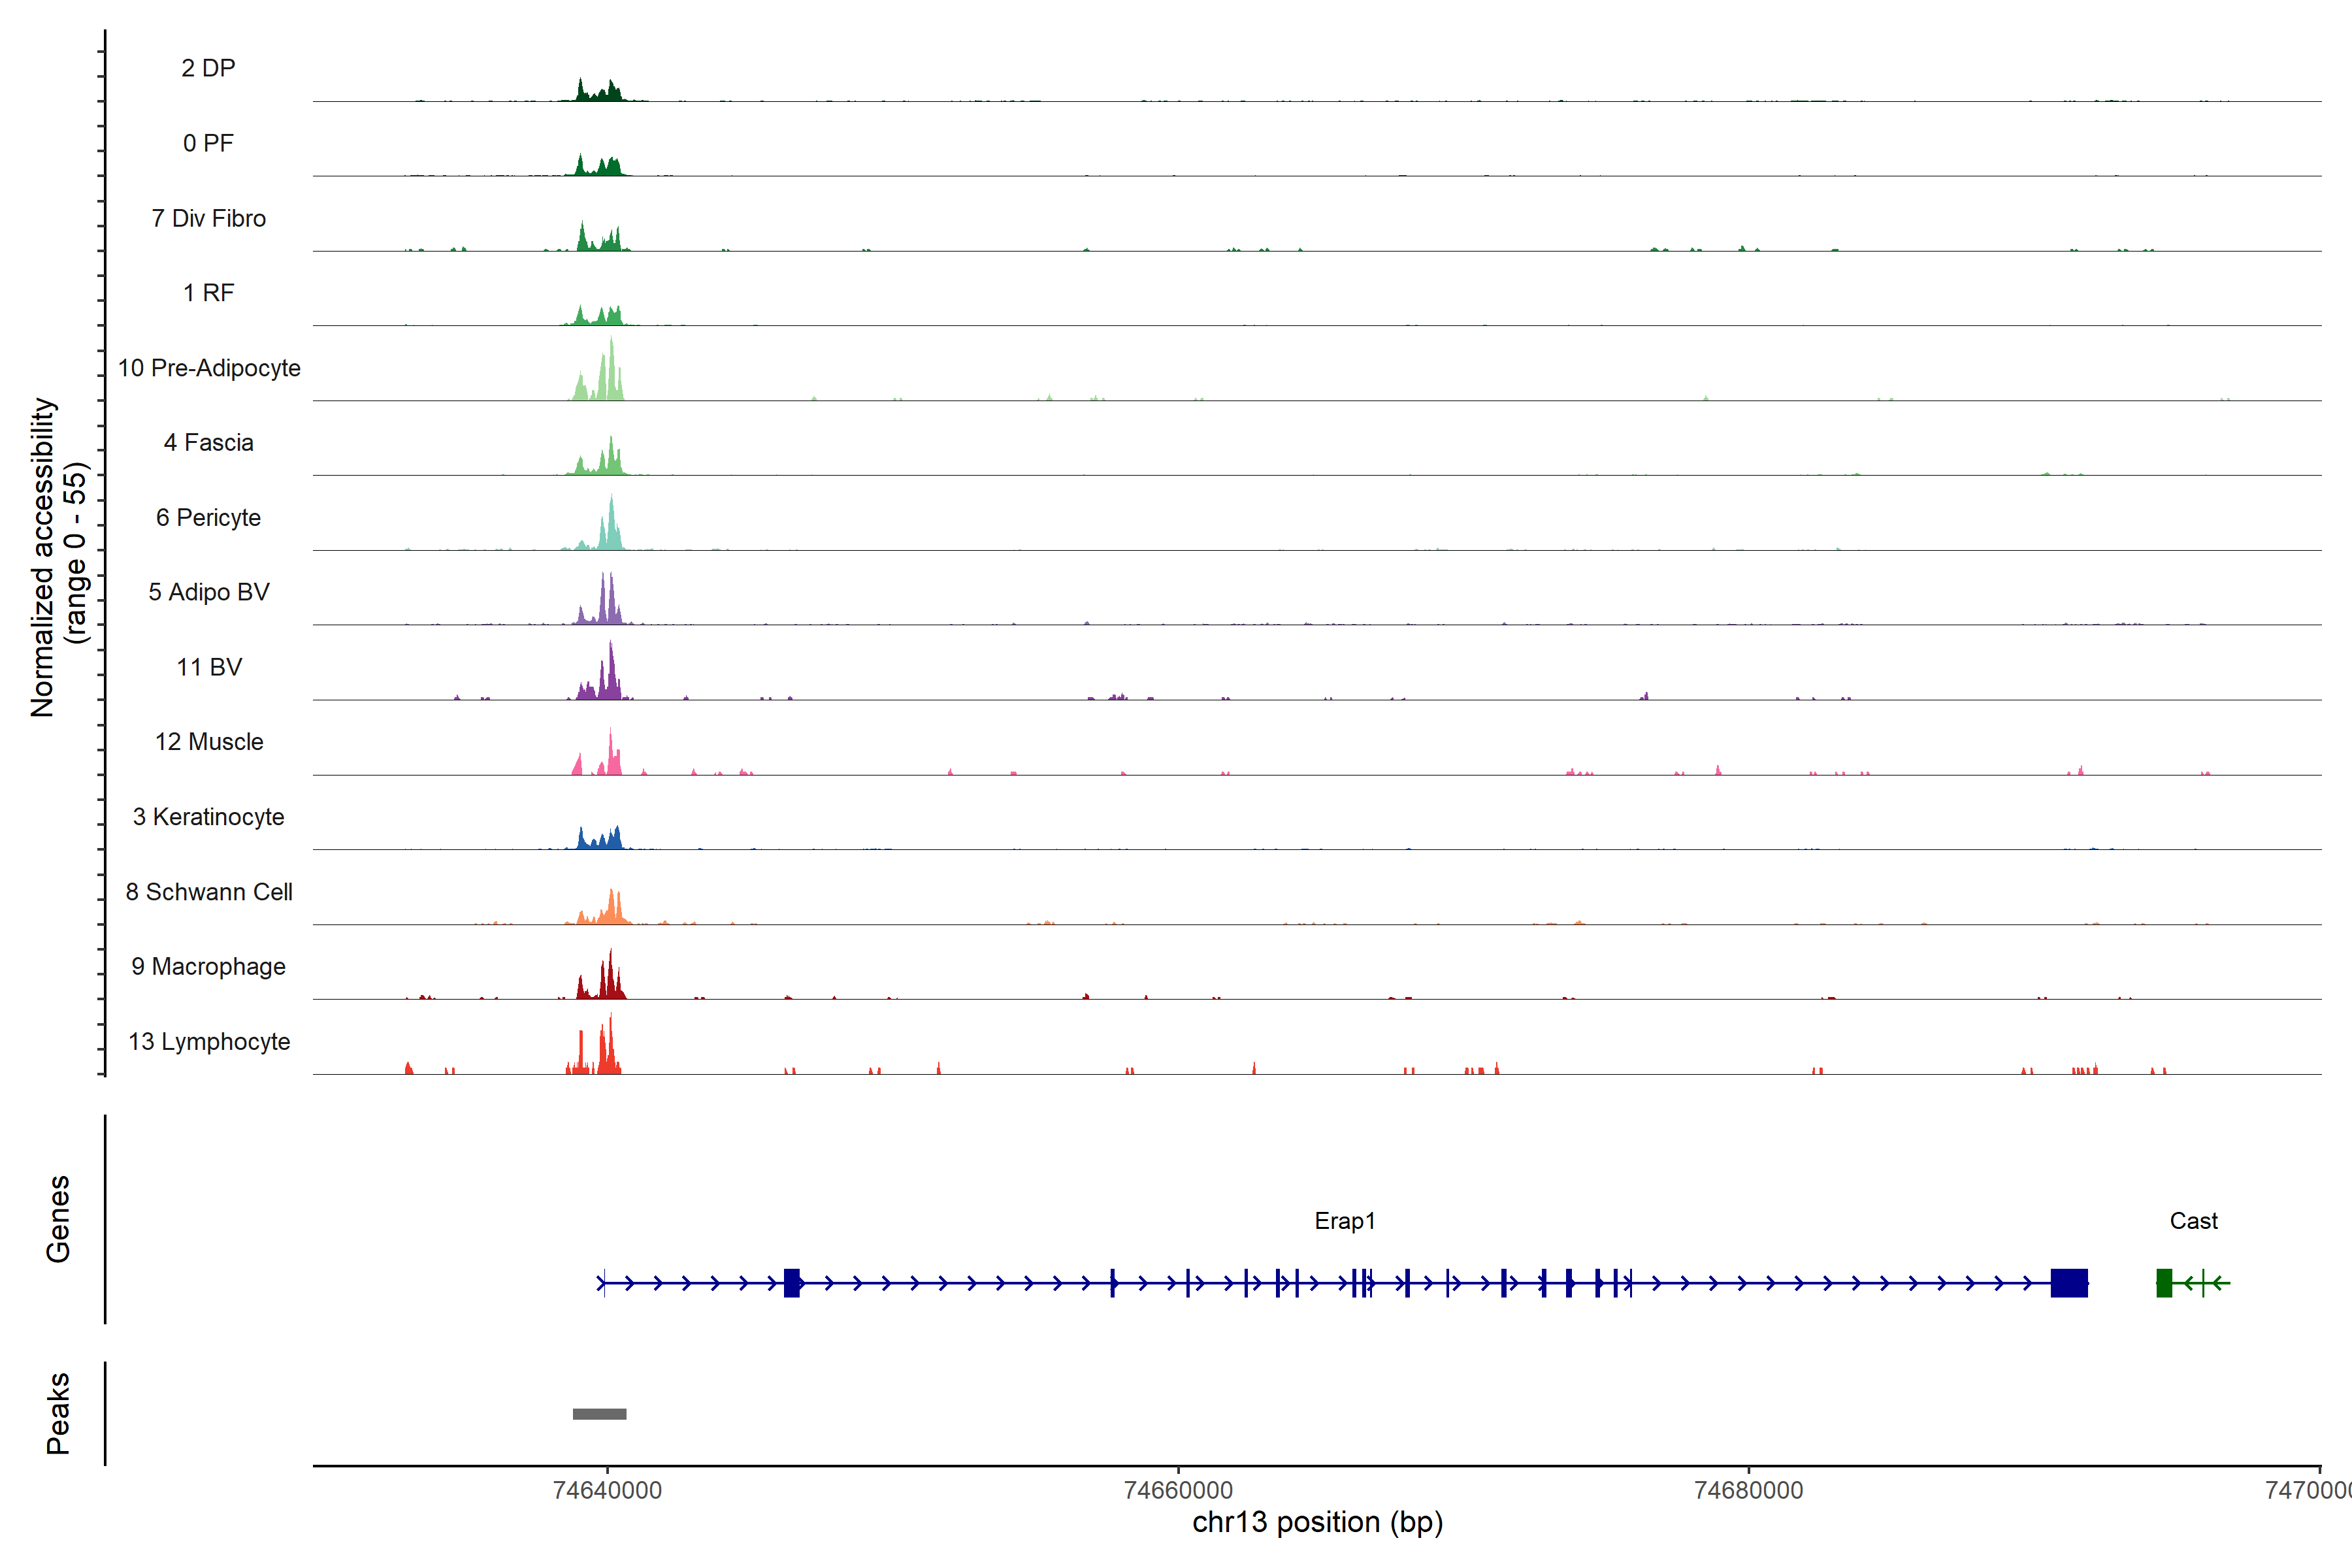Click the first Erap1 exon block
Screen dimensions: 2352x1568
(791, 1282)
